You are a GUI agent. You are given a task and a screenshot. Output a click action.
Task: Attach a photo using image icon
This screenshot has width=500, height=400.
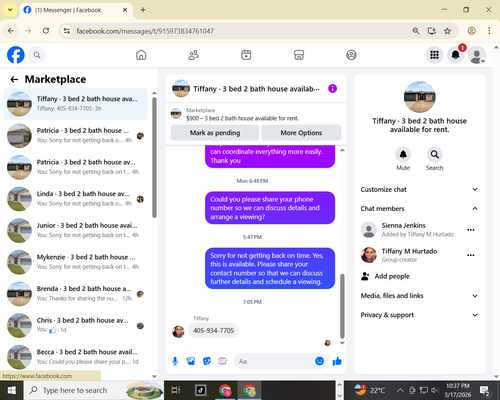191,361
